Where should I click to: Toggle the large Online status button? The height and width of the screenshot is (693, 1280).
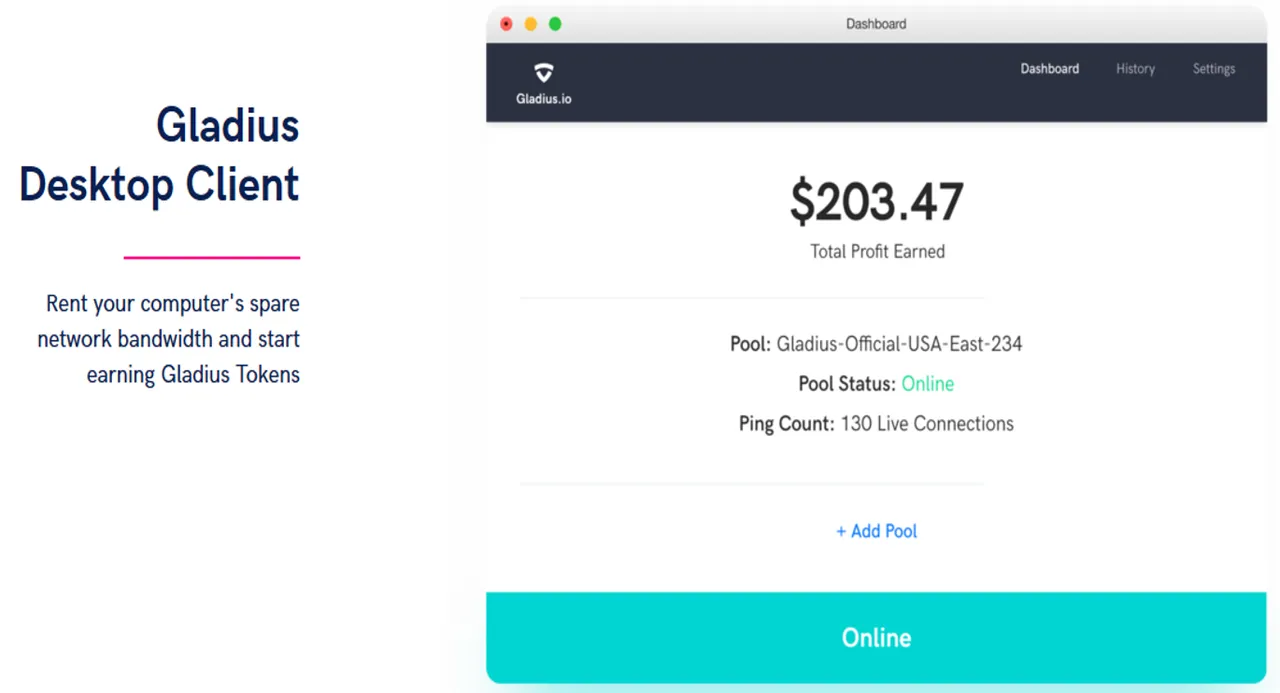pos(876,637)
